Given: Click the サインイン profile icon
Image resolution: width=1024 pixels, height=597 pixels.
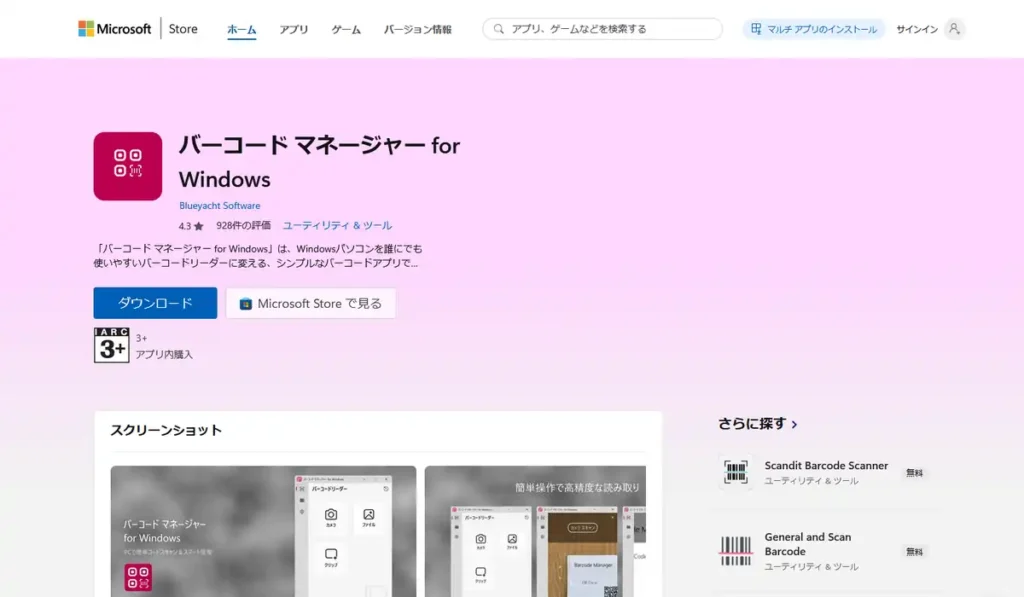Looking at the screenshot, I should [x=952, y=29].
